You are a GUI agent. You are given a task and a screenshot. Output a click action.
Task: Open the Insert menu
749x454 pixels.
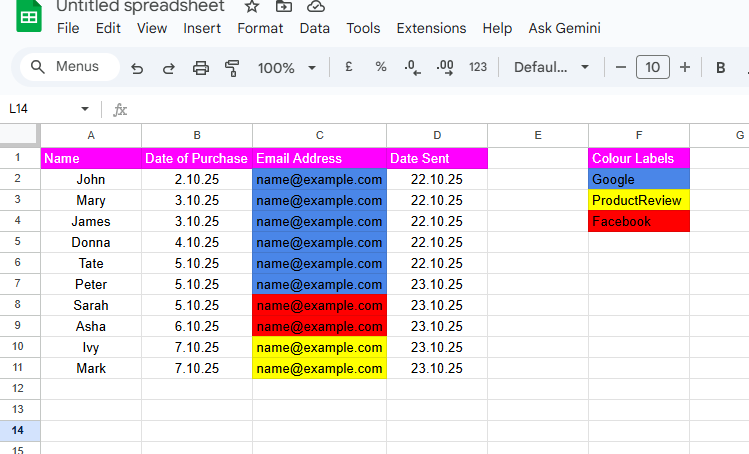coord(202,28)
